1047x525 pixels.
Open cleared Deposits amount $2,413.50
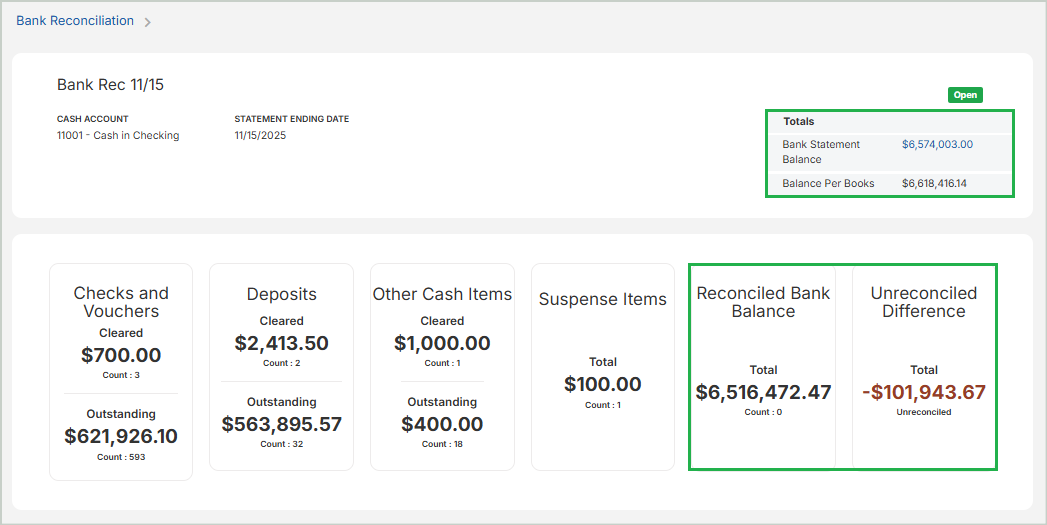click(281, 343)
